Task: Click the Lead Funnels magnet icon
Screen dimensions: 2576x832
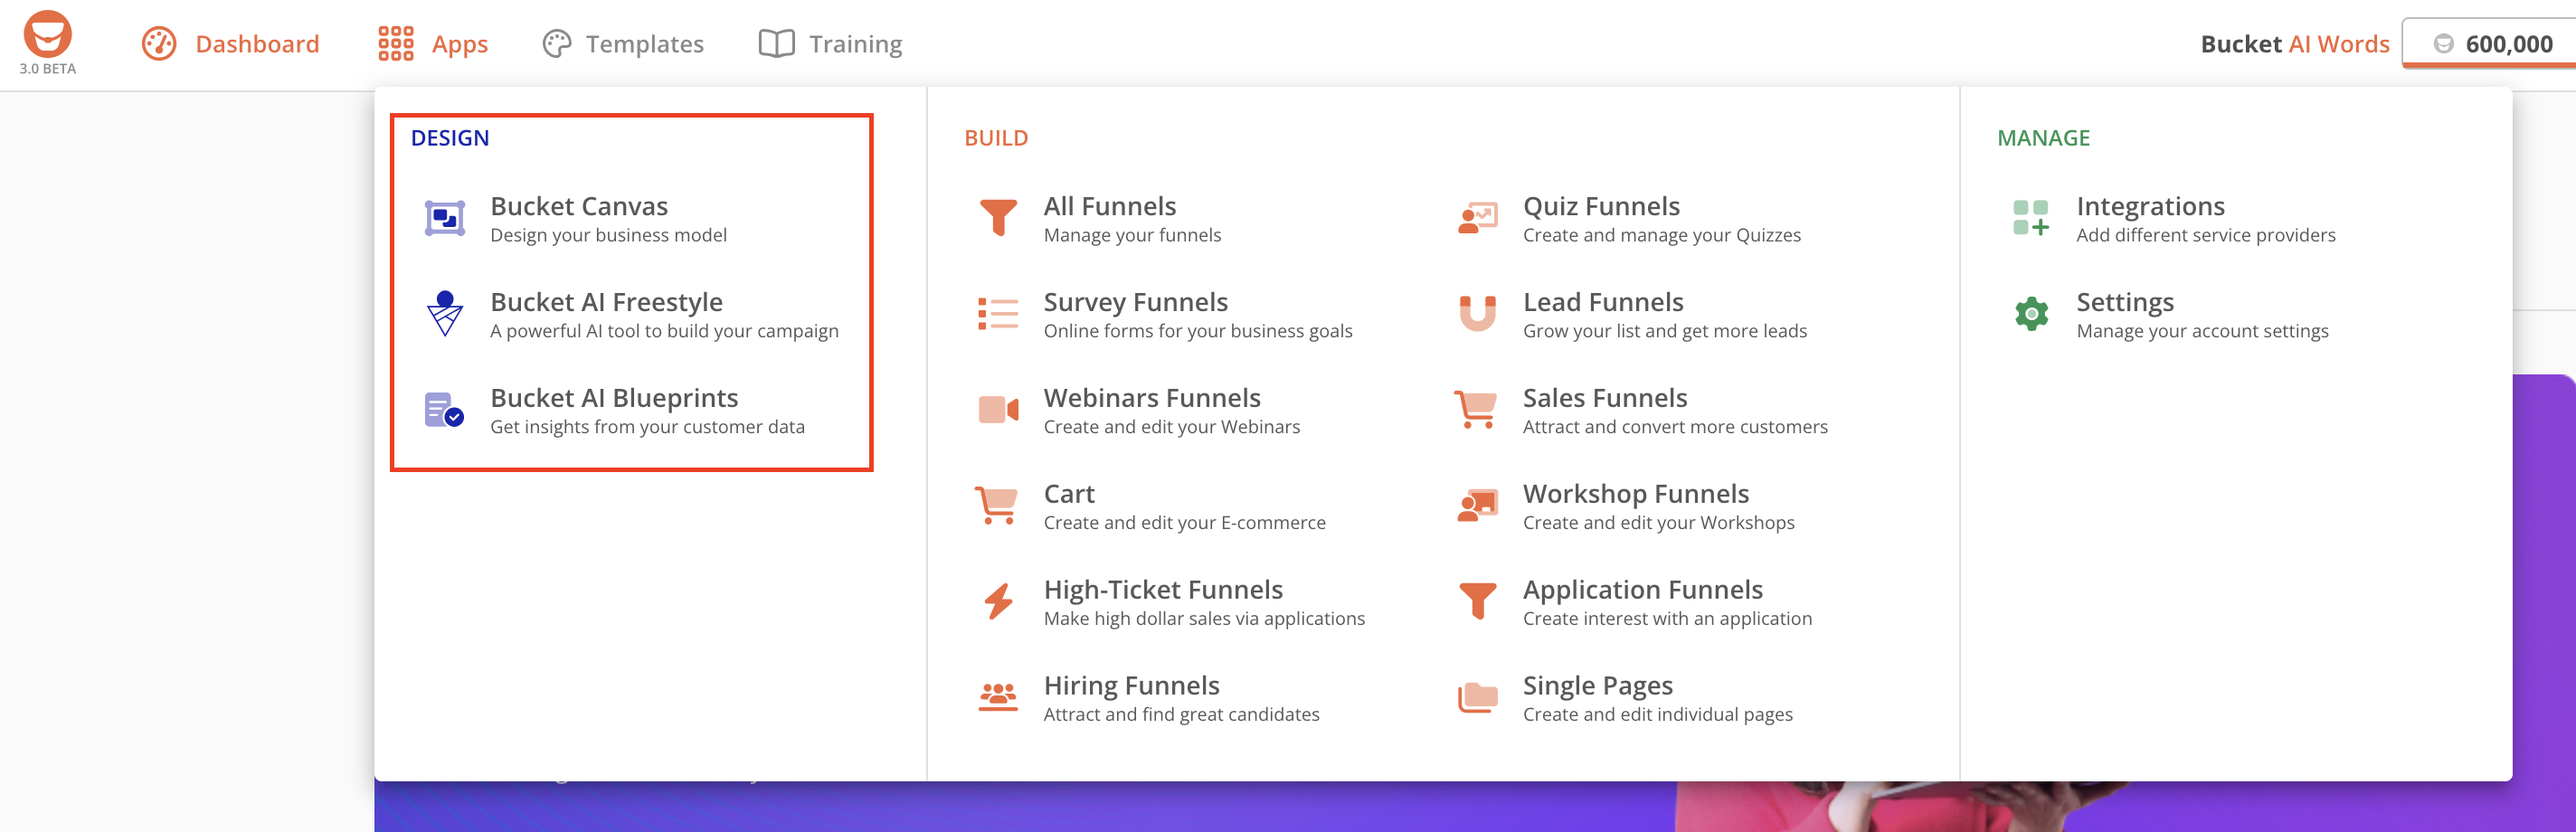Action: pyautogui.click(x=1478, y=314)
